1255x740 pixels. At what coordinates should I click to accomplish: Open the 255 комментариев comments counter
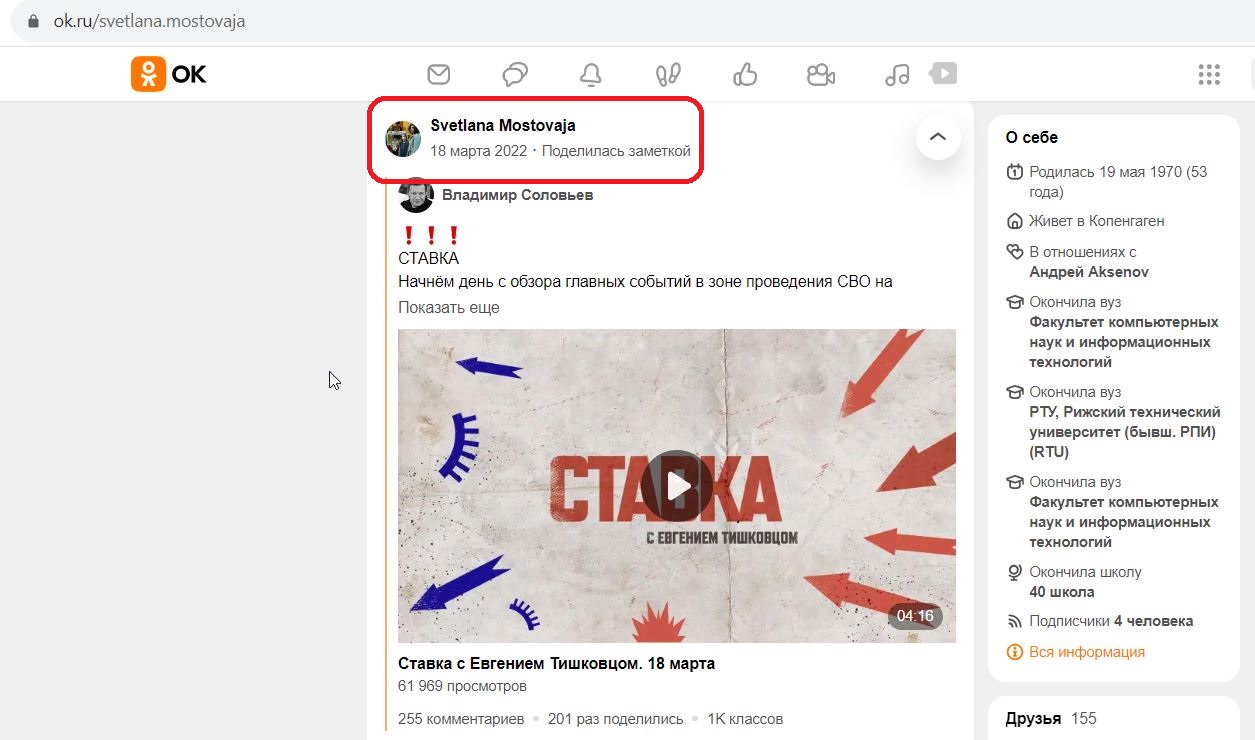coord(461,719)
